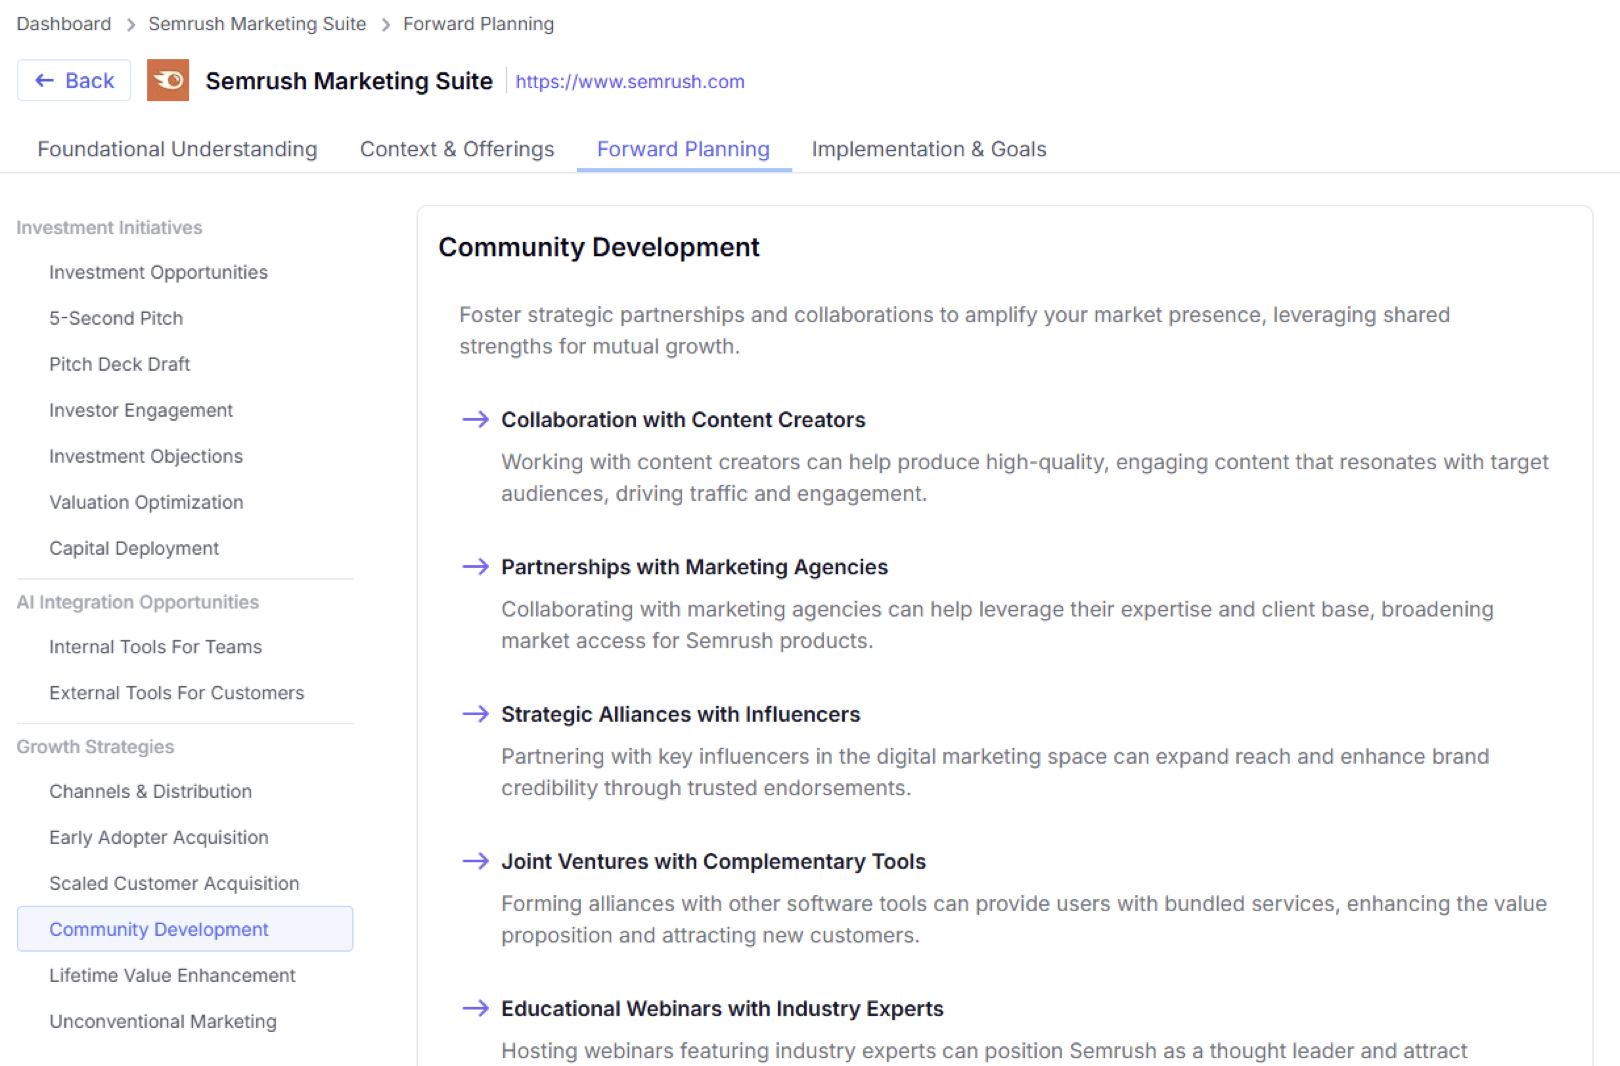Click the arrow beside Joint Ventures with Complementary Tools

(474, 861)
